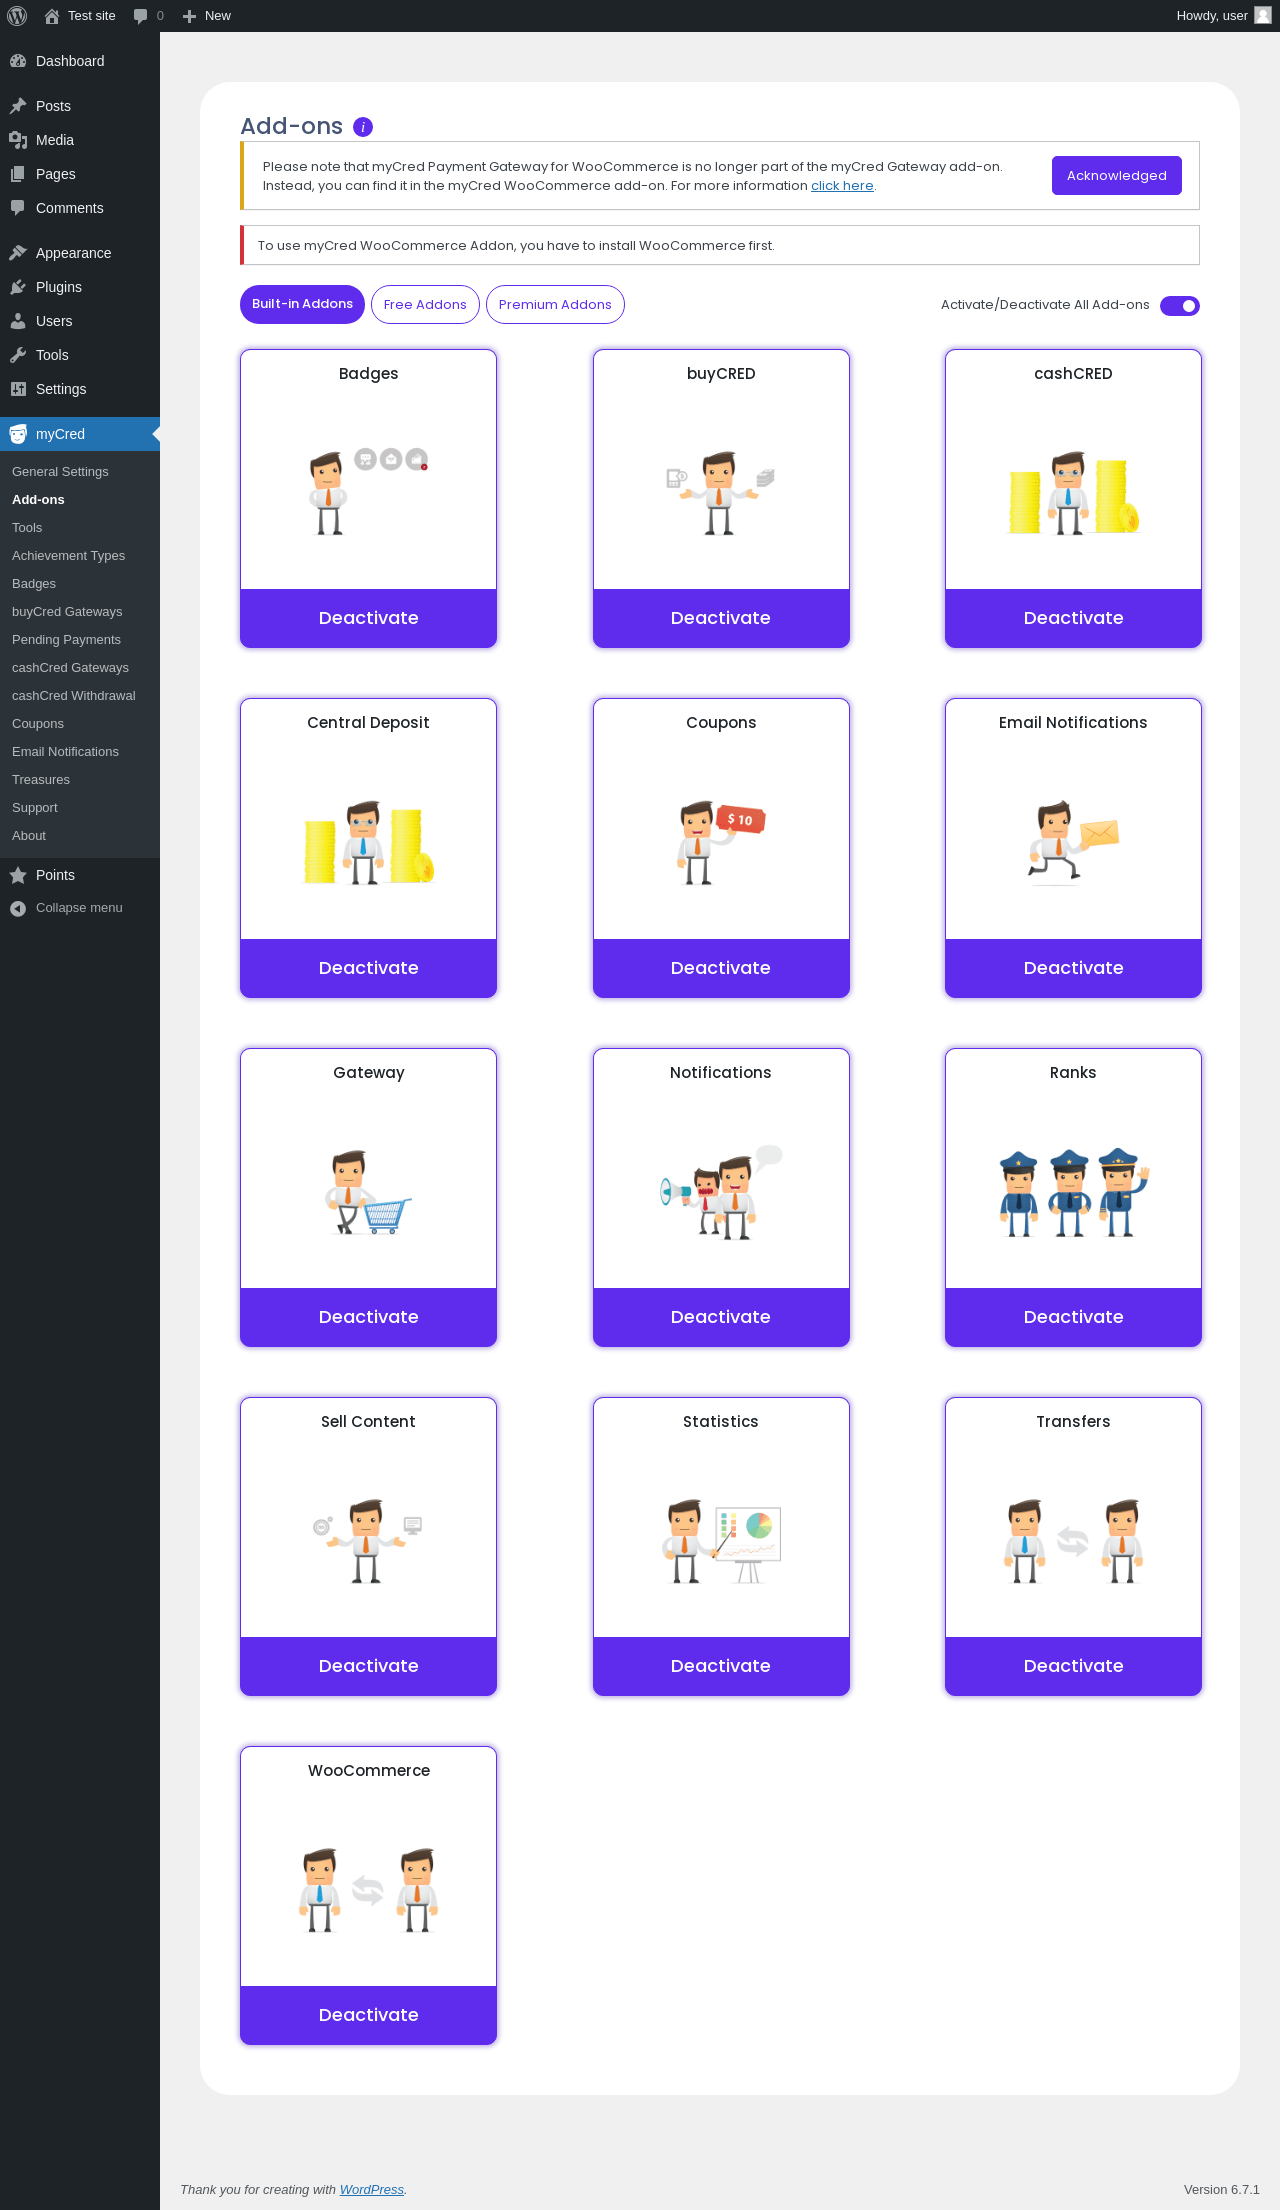
Task: Deactivate the Coupons add-on
Action: pyautogui.click(x=721, y=968)
